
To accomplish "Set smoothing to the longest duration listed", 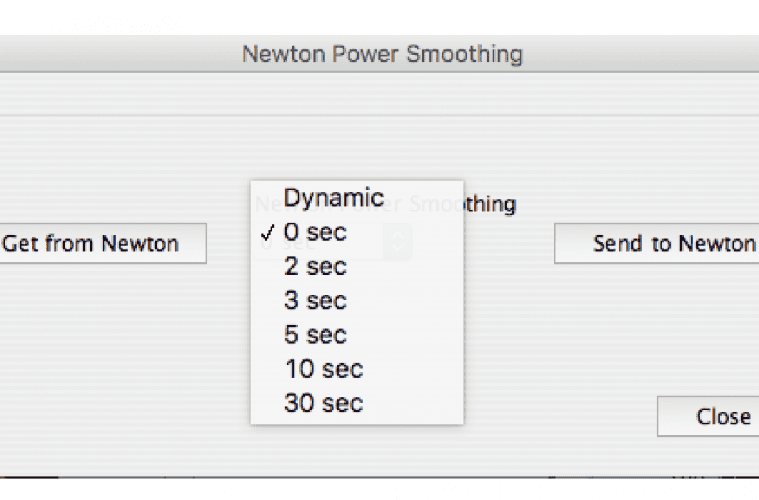I will (323, 403).
